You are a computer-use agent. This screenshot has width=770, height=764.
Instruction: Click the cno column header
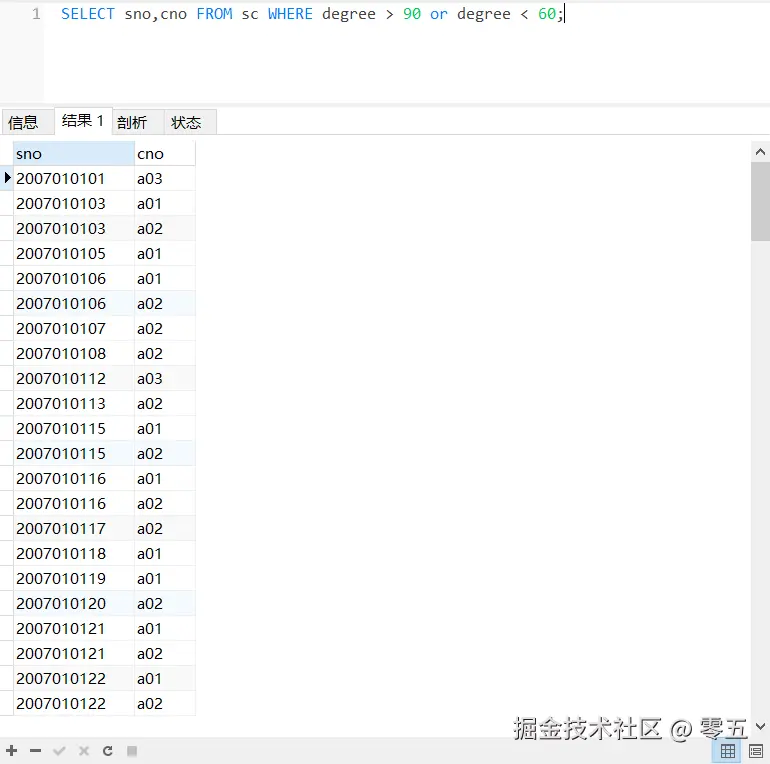[165, 154]
